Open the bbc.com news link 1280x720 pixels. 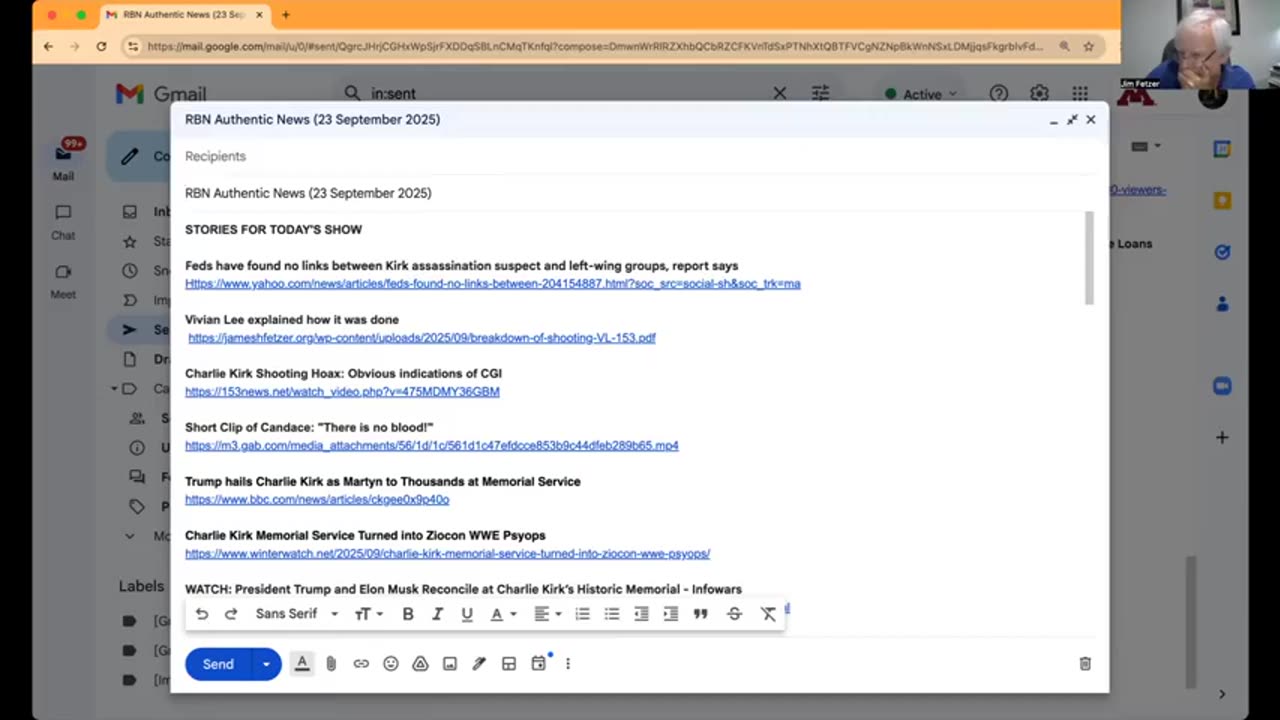317,500
